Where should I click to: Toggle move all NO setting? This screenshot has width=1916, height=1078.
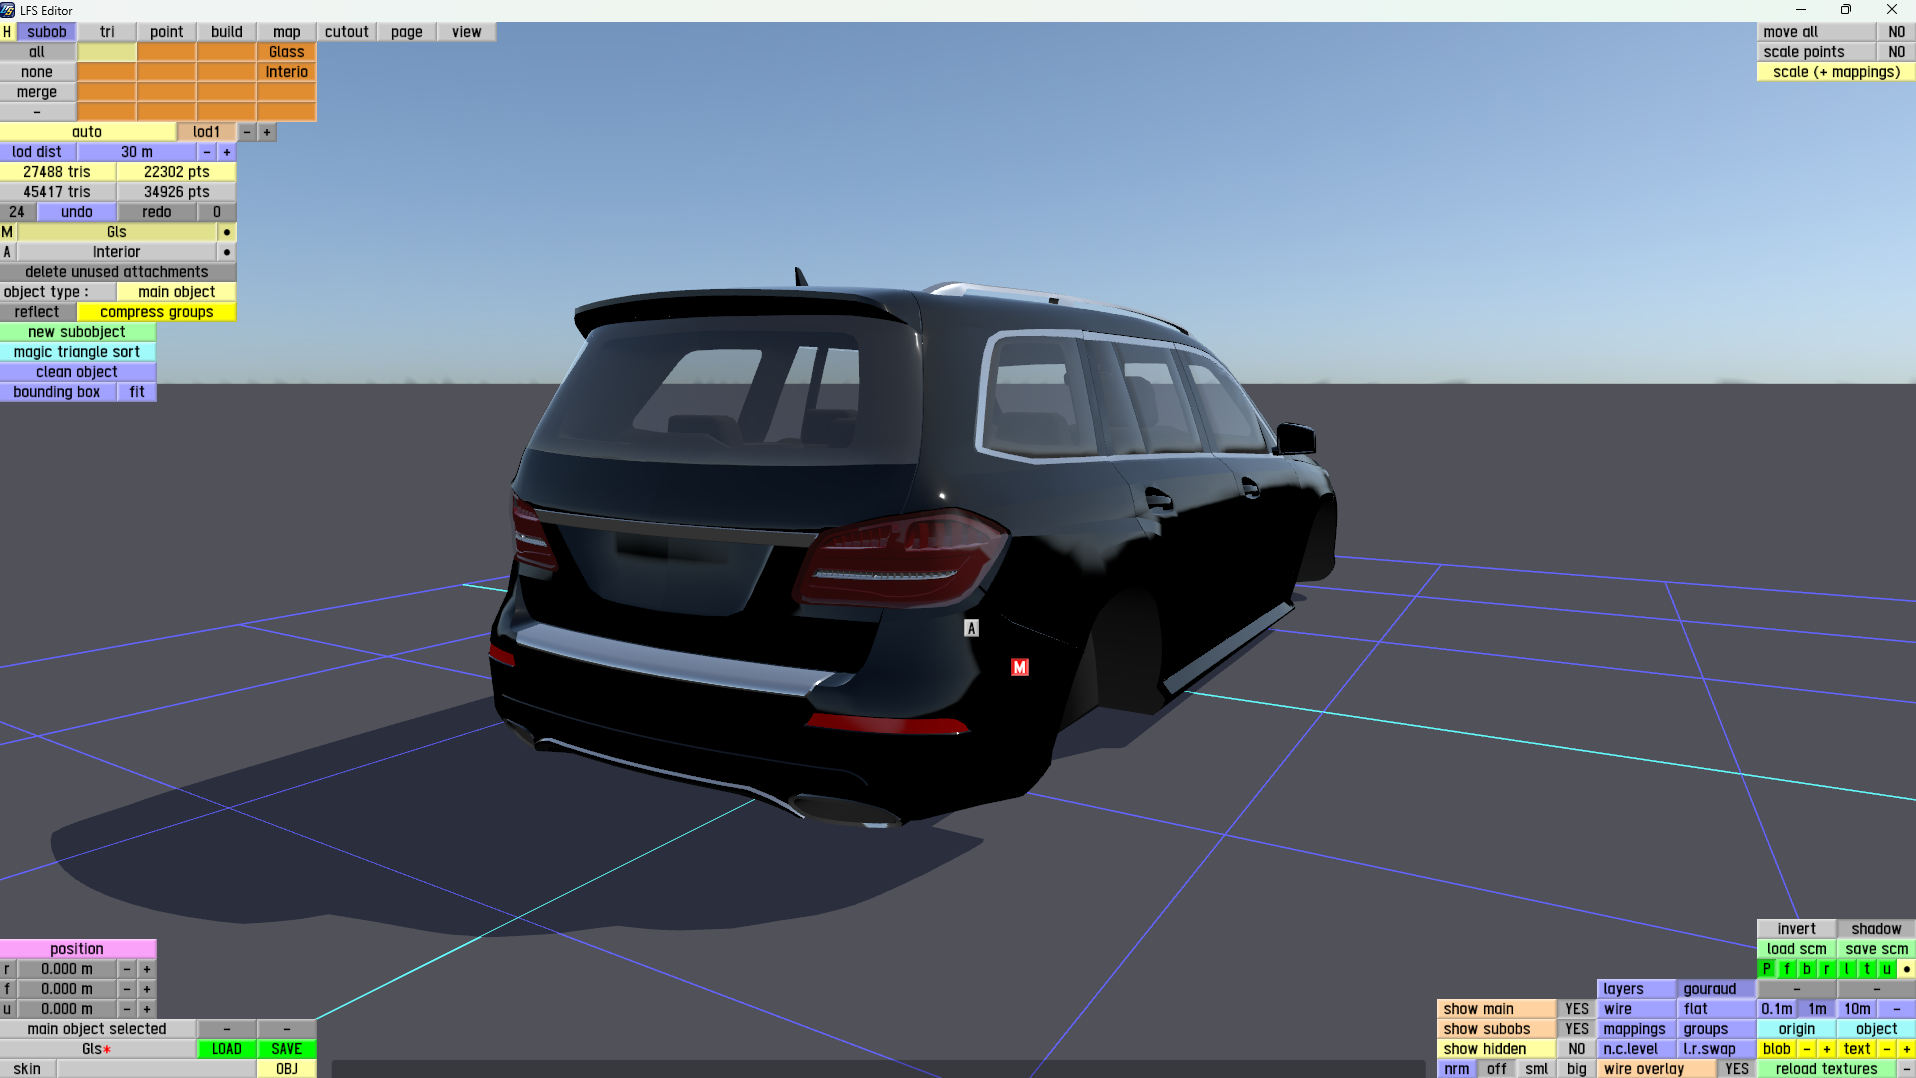[1897, 32]
